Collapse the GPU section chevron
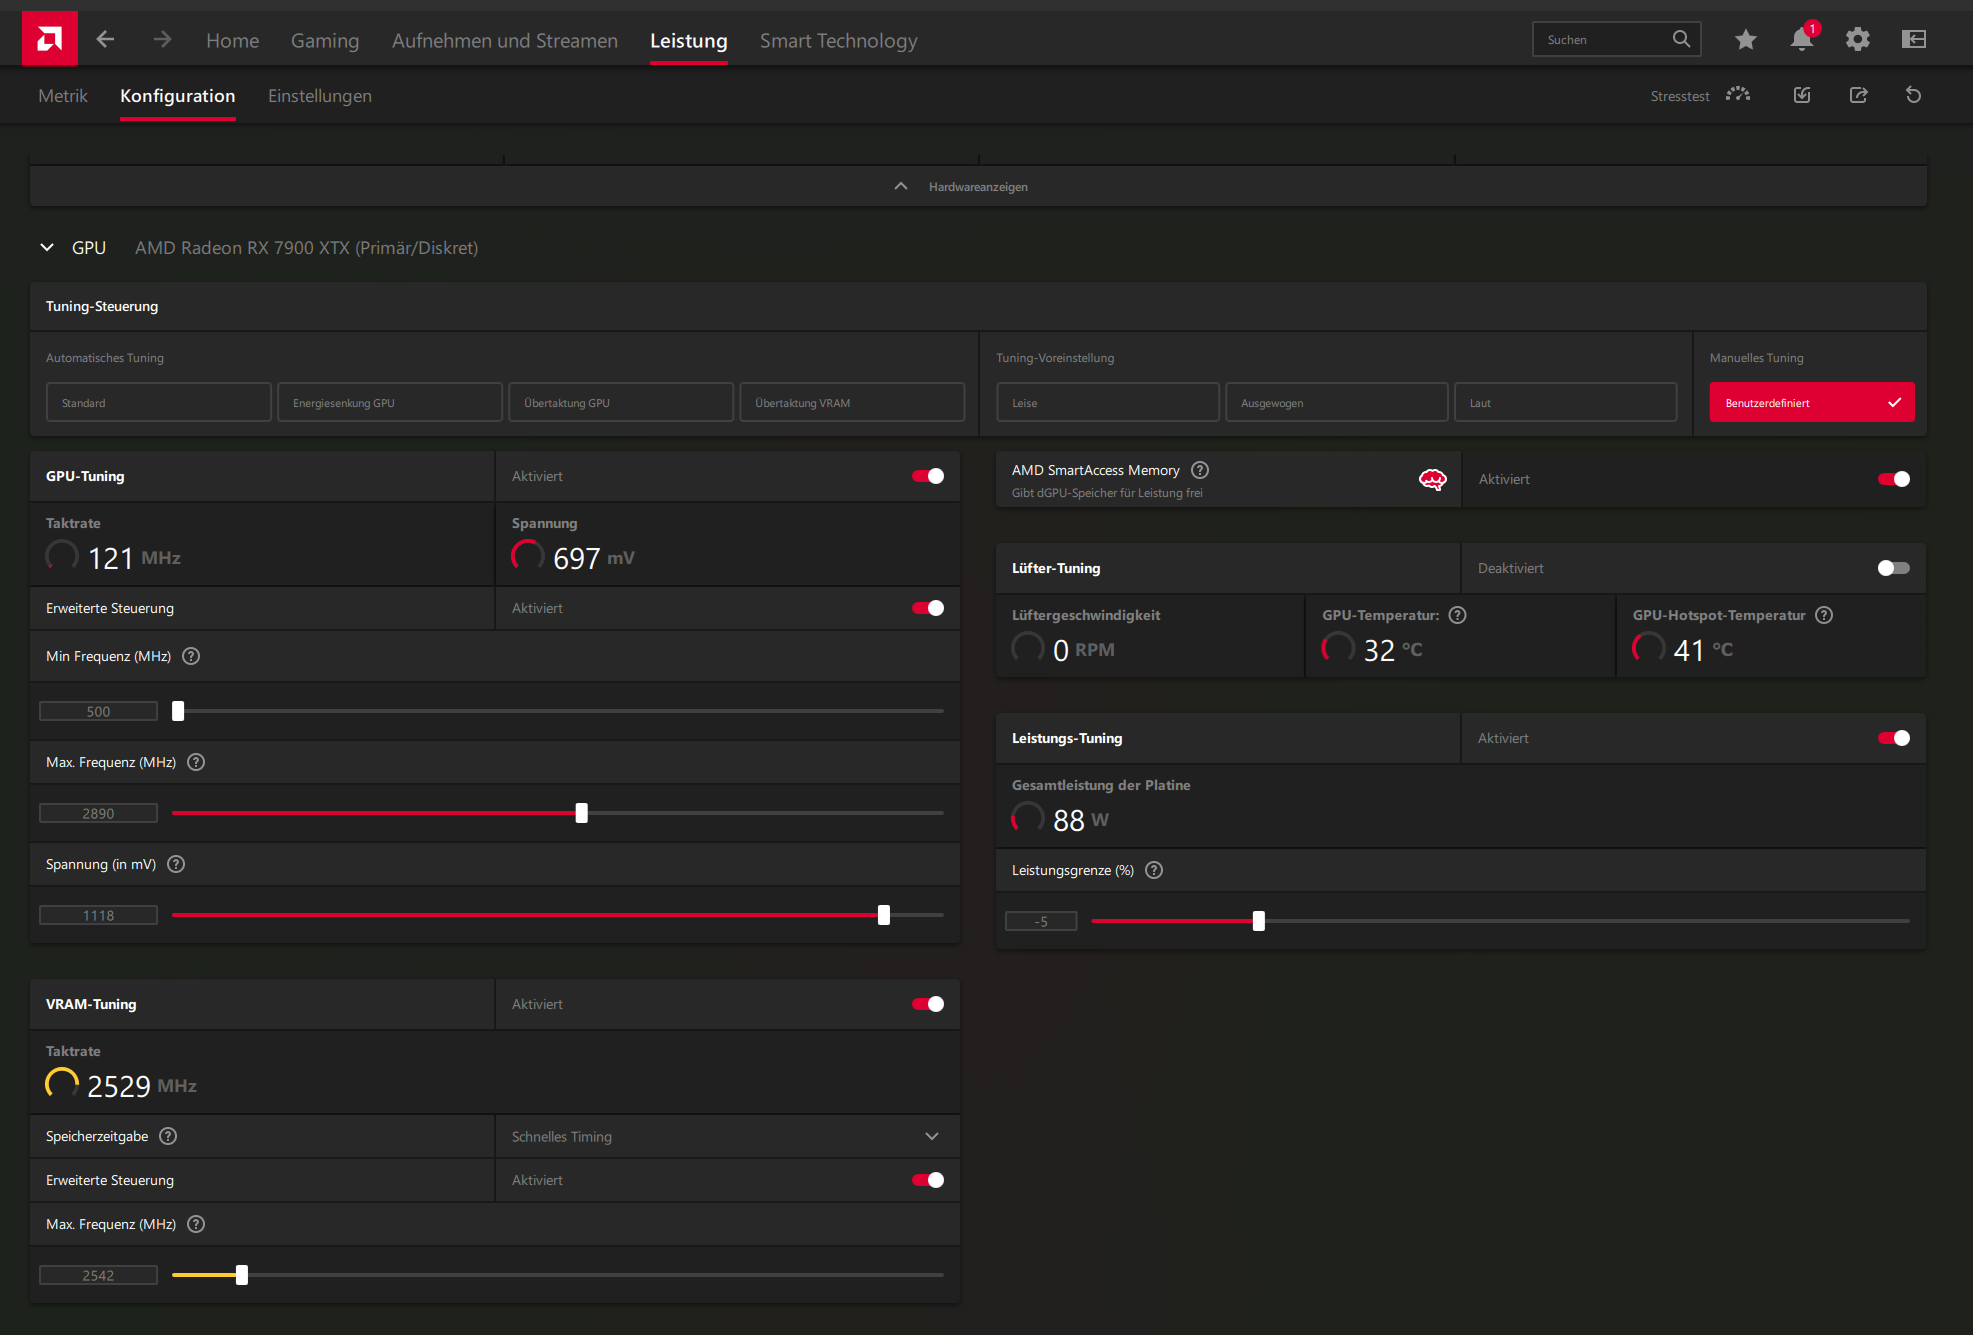This screenshot has height=1335, width=1973. [47, 247]
